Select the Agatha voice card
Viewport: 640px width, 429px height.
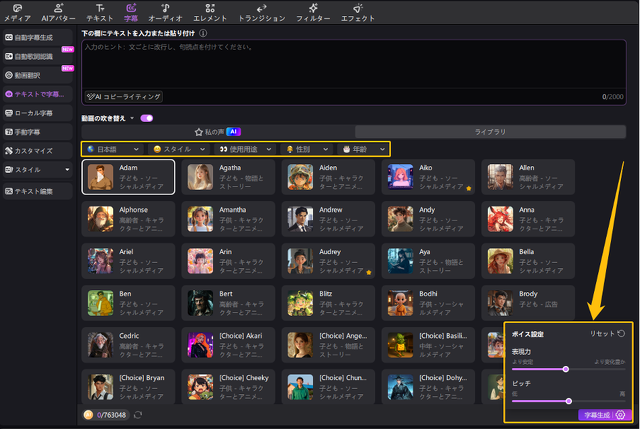point(228,177)
